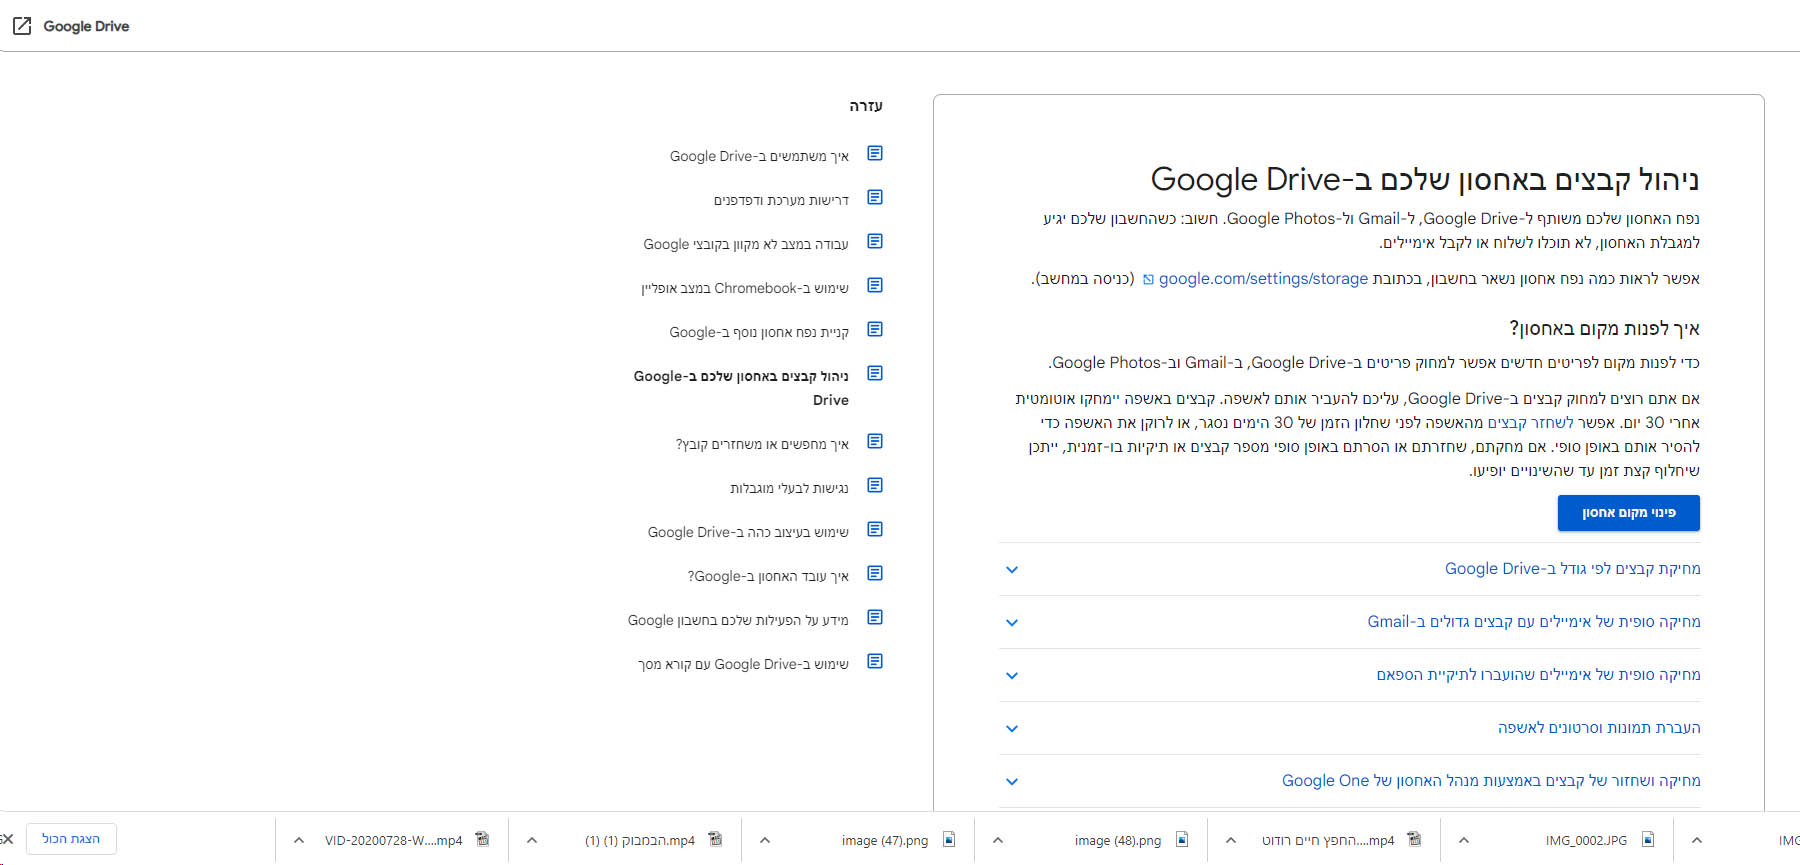
Task: Select the article icon for 'מידע על הפעילות שלכם'
Action: click(875, 617)
